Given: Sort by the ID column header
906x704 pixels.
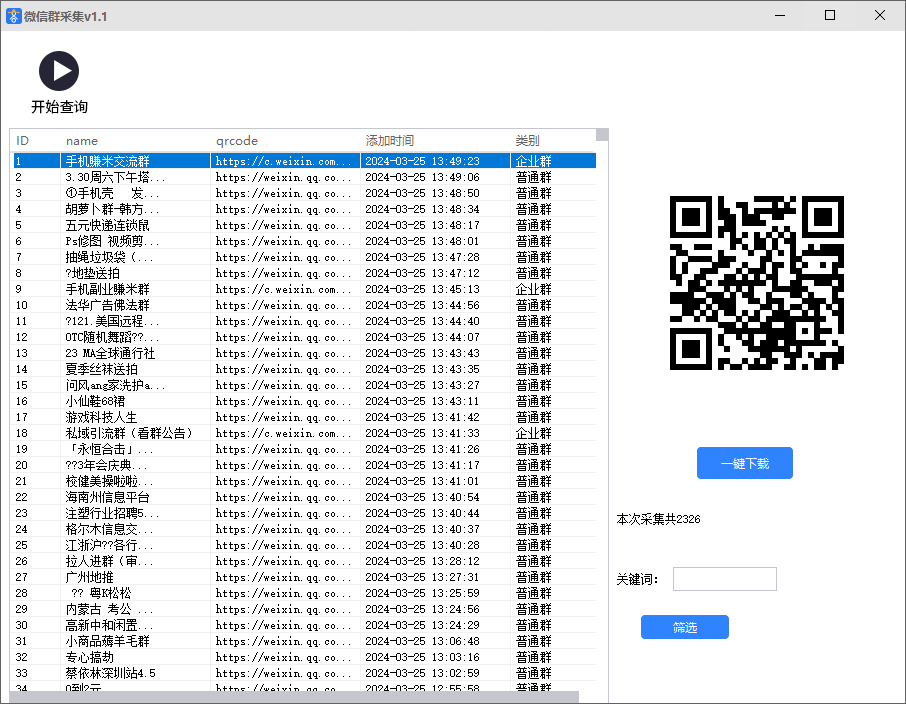Looking at the screenshot, I should 23,141.
